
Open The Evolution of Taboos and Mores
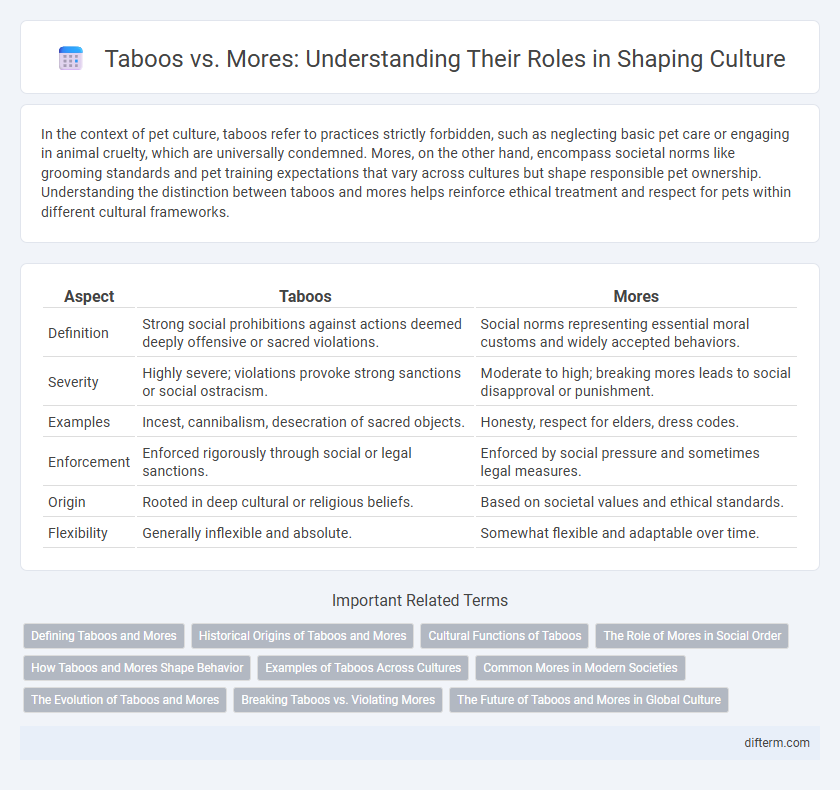pyautogui.click(x=125, y=700)
